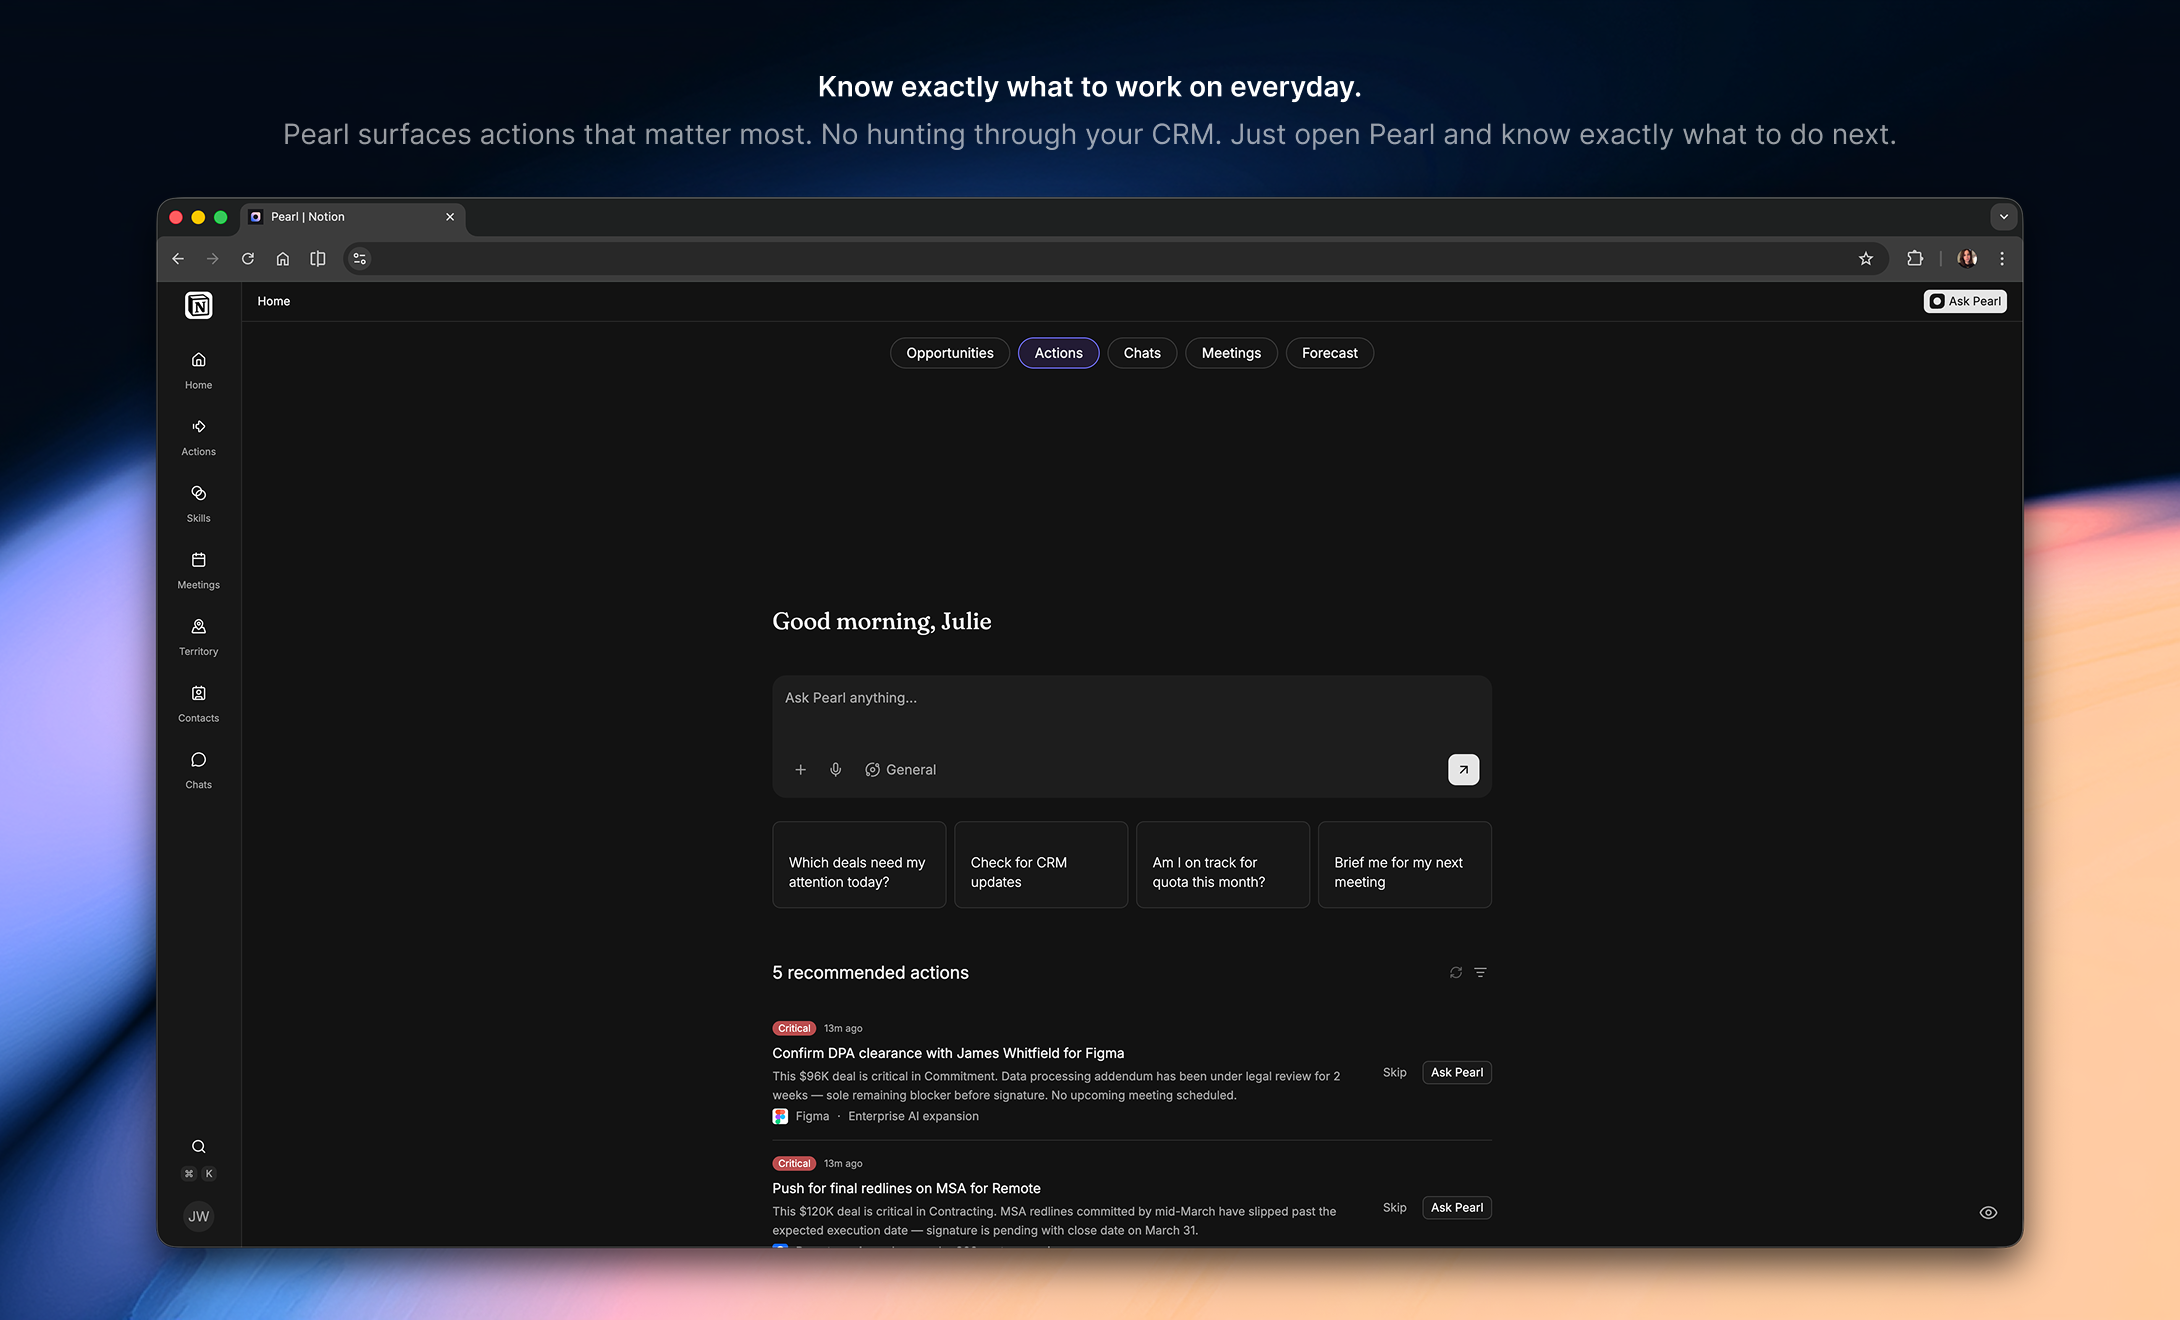Click the Critical badge on Figma action

(794, 1028)
